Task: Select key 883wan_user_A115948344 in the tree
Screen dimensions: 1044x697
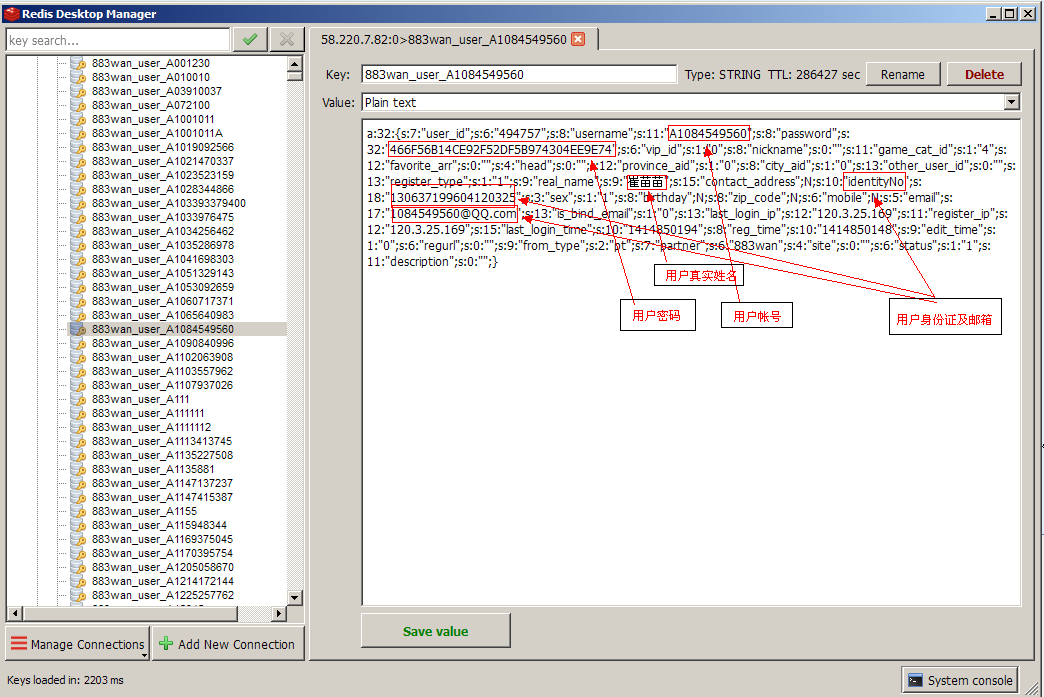Action: point(159,525)
